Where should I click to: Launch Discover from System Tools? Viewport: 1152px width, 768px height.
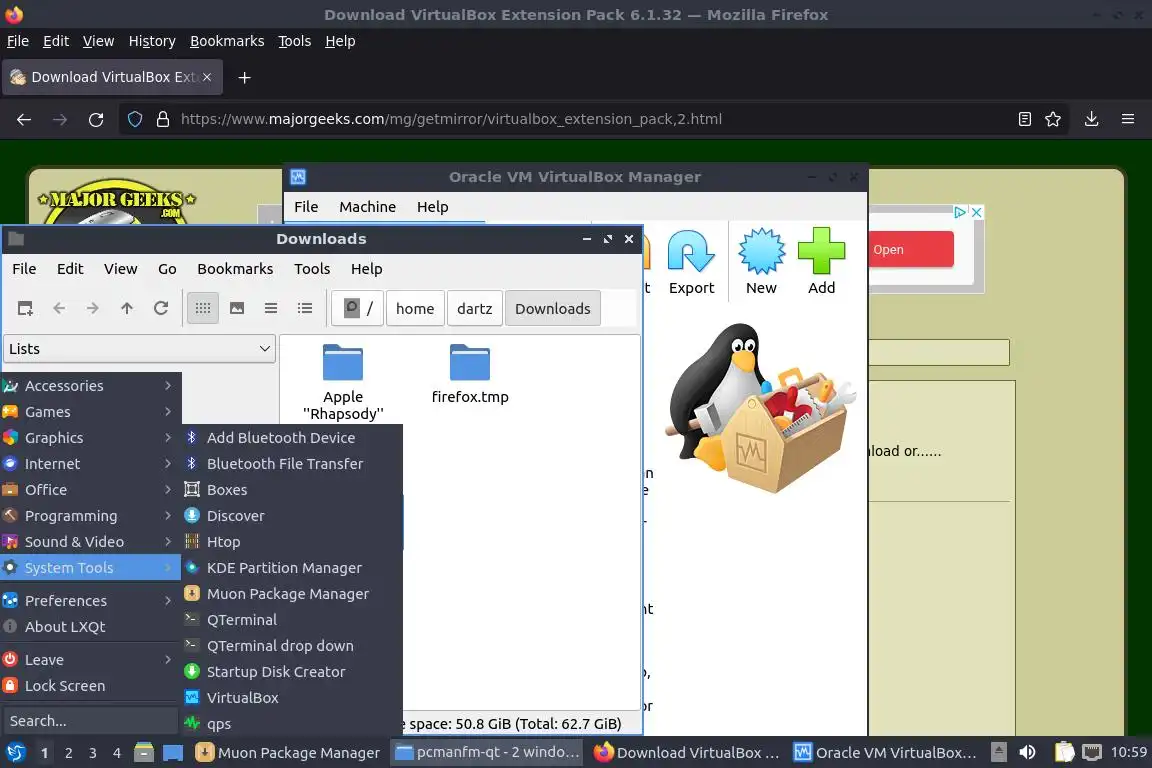[x=292, y=516]
